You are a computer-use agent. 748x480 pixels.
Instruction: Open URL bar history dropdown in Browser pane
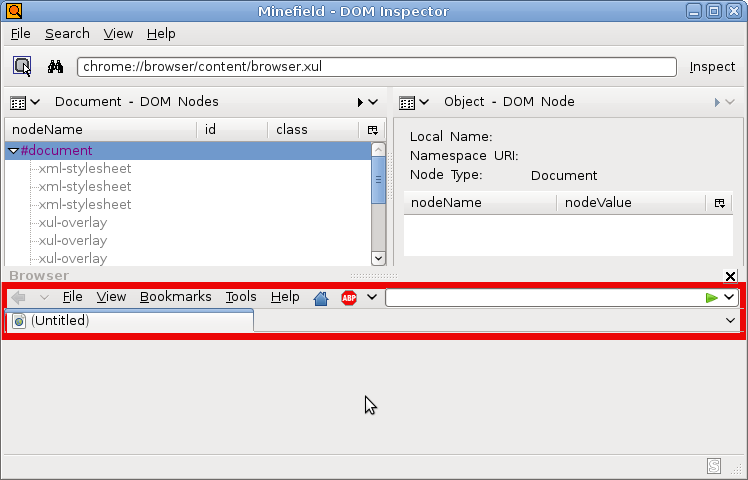pos(729,297)
